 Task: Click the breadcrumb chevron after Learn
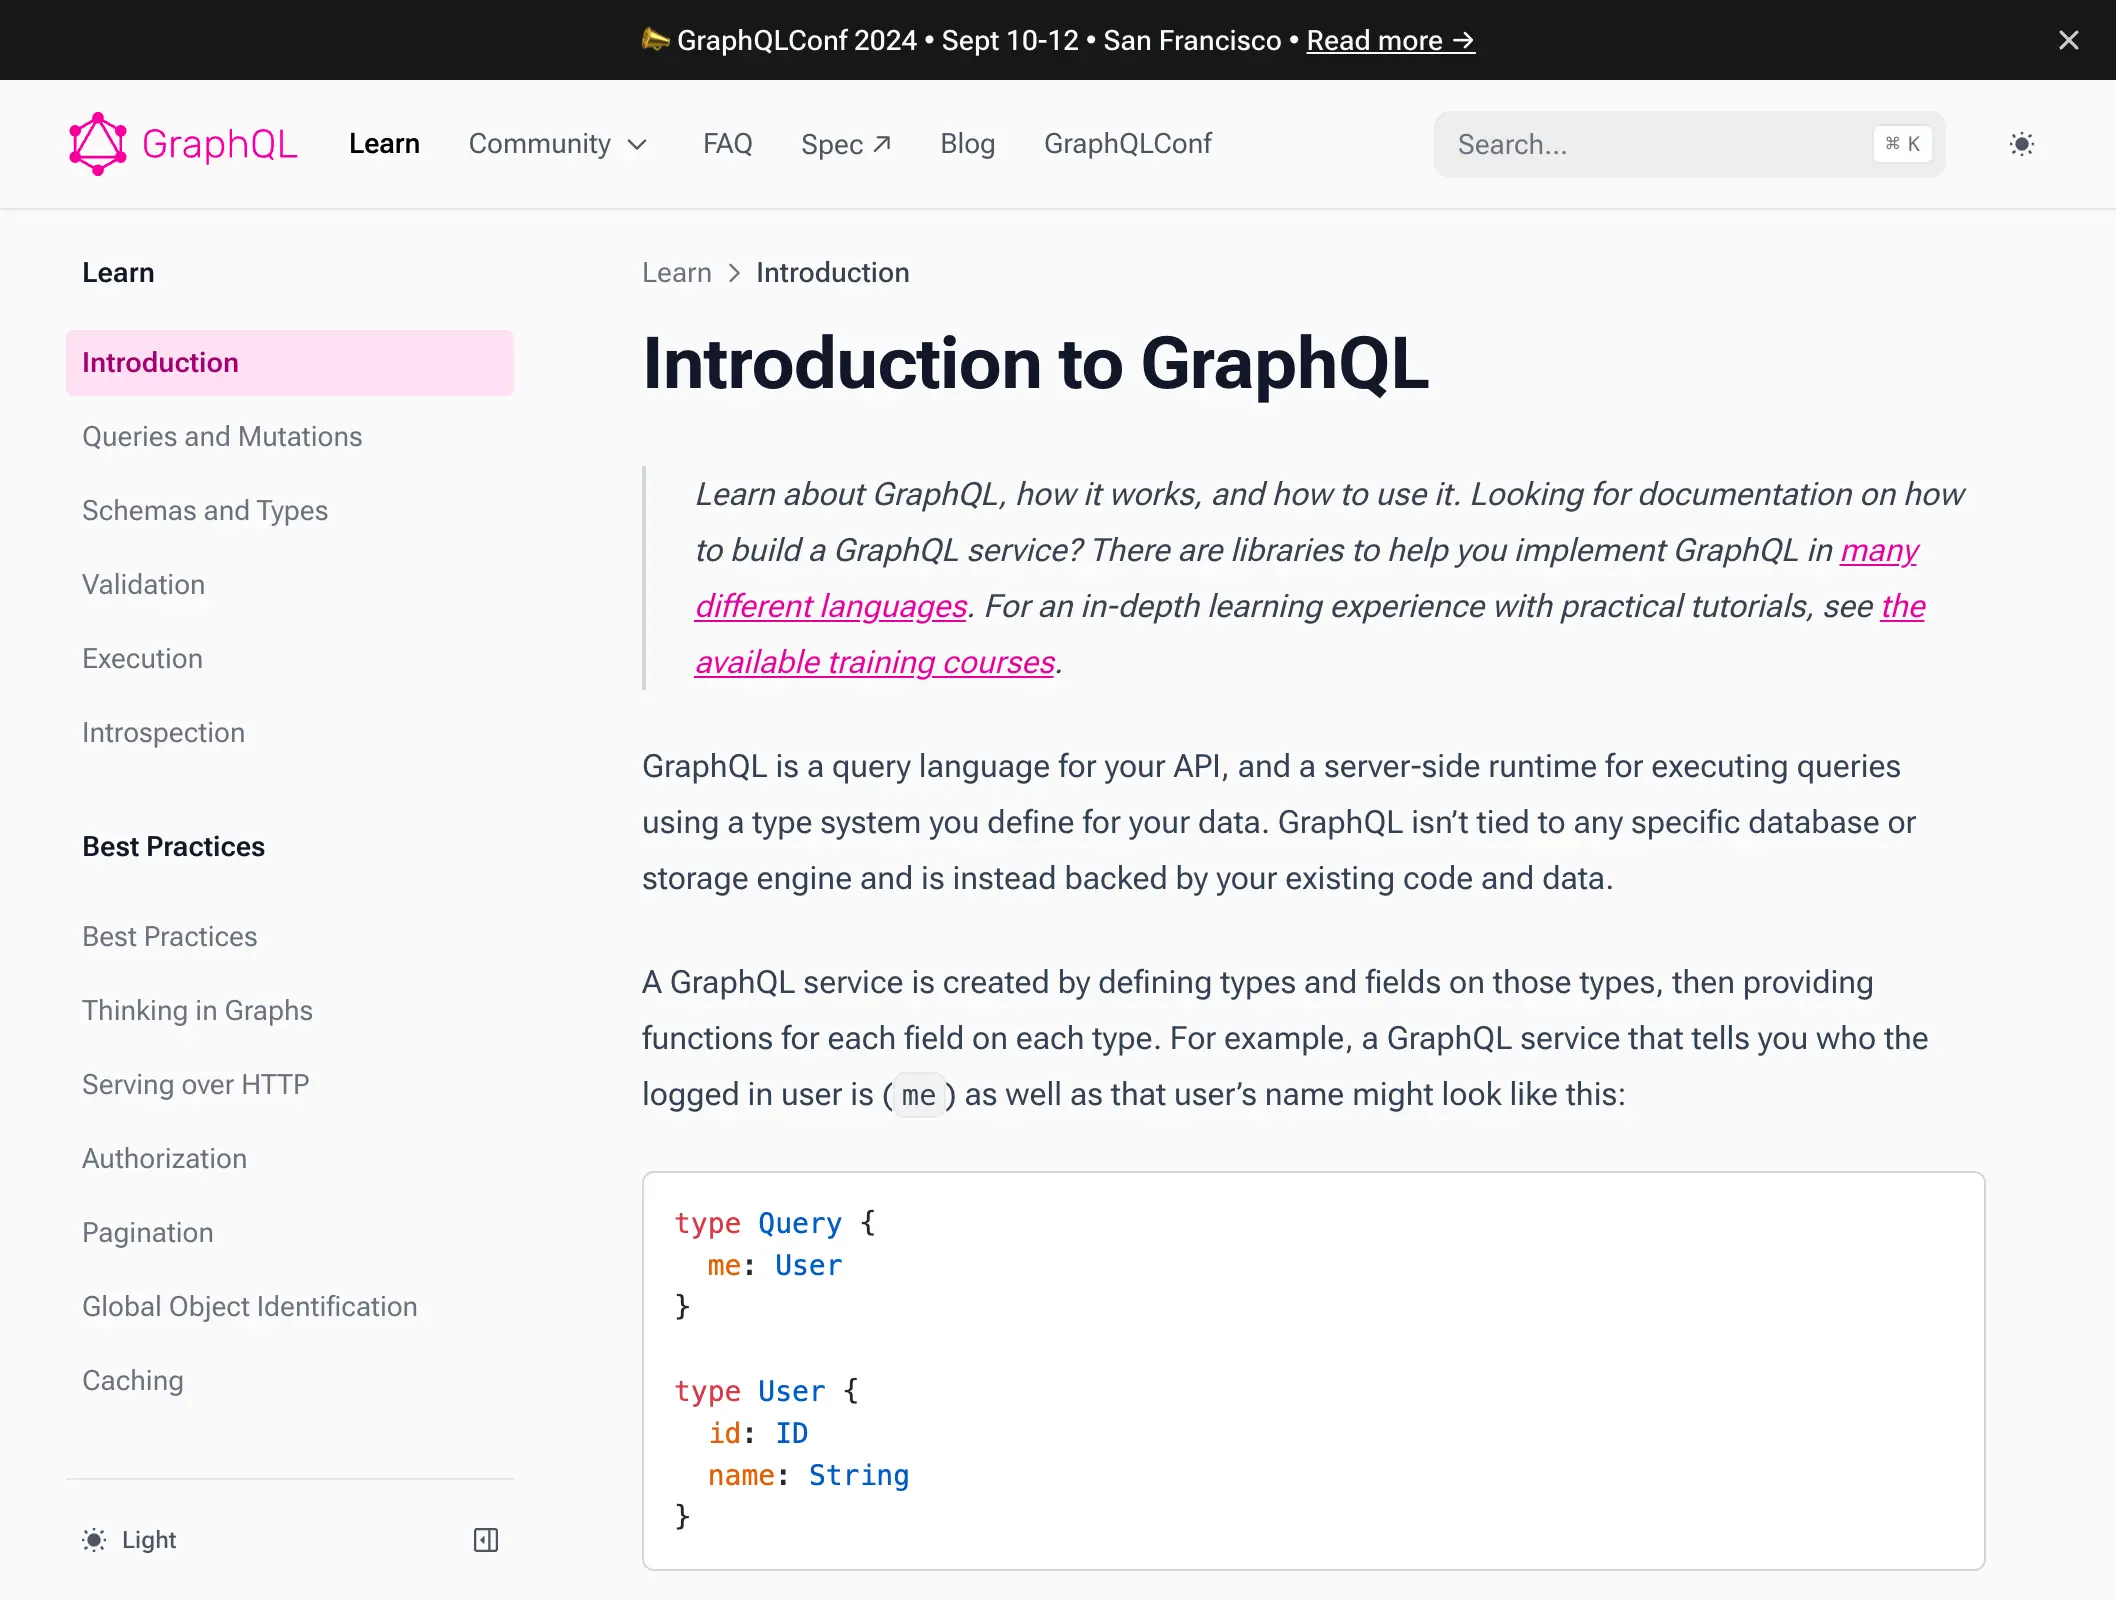click(x=733, y=273)
